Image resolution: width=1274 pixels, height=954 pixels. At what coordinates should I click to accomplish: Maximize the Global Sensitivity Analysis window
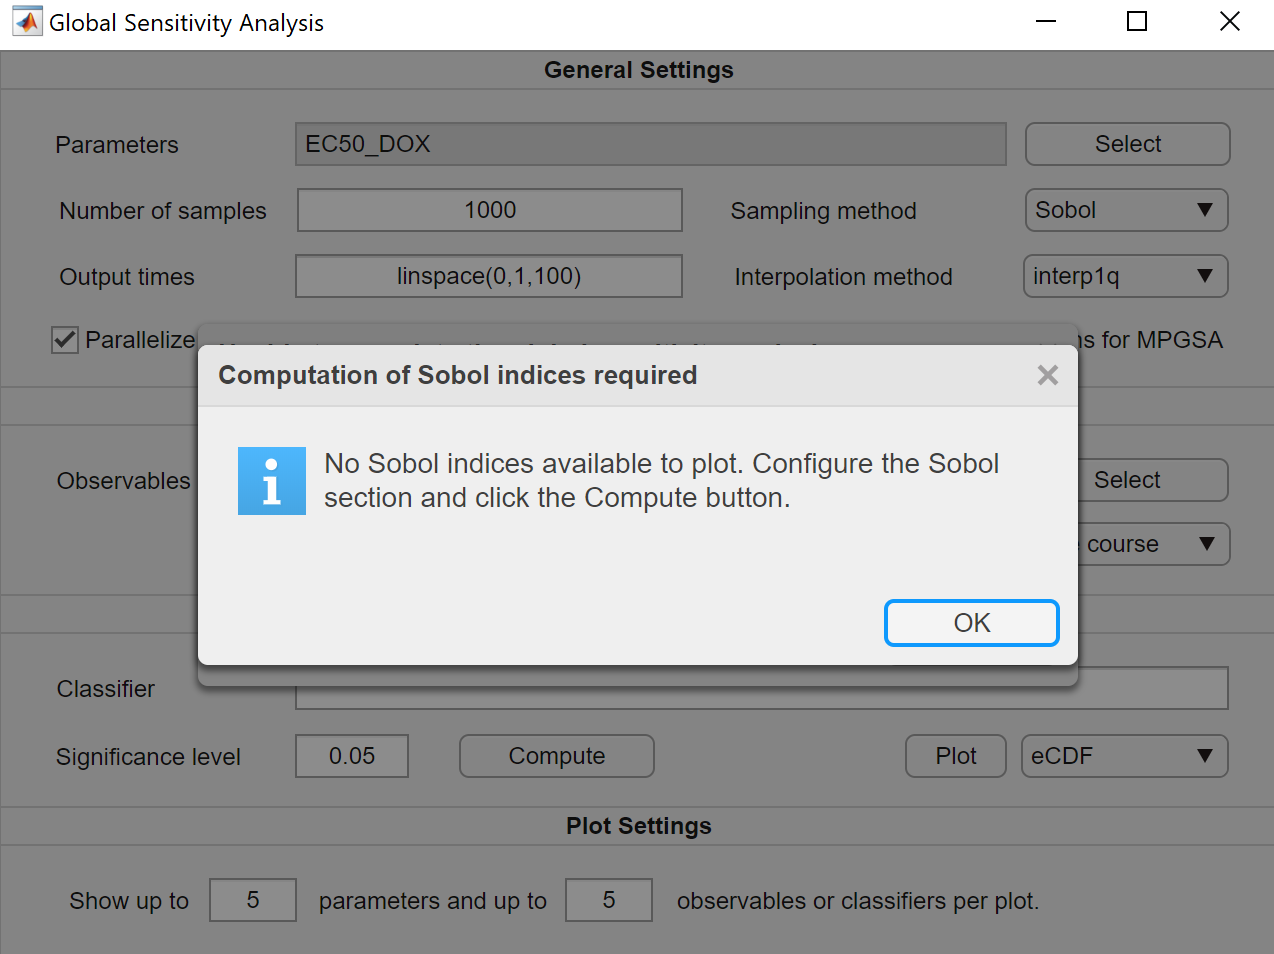pos(1137,22)
